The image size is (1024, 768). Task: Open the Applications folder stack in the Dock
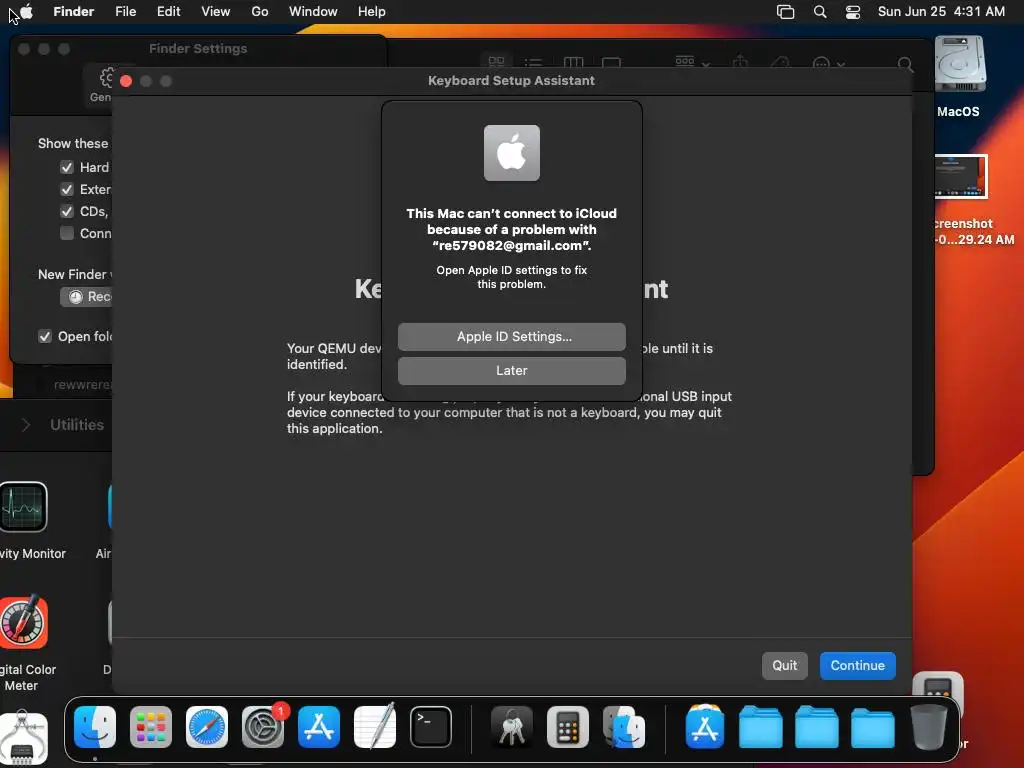point(705,727)
